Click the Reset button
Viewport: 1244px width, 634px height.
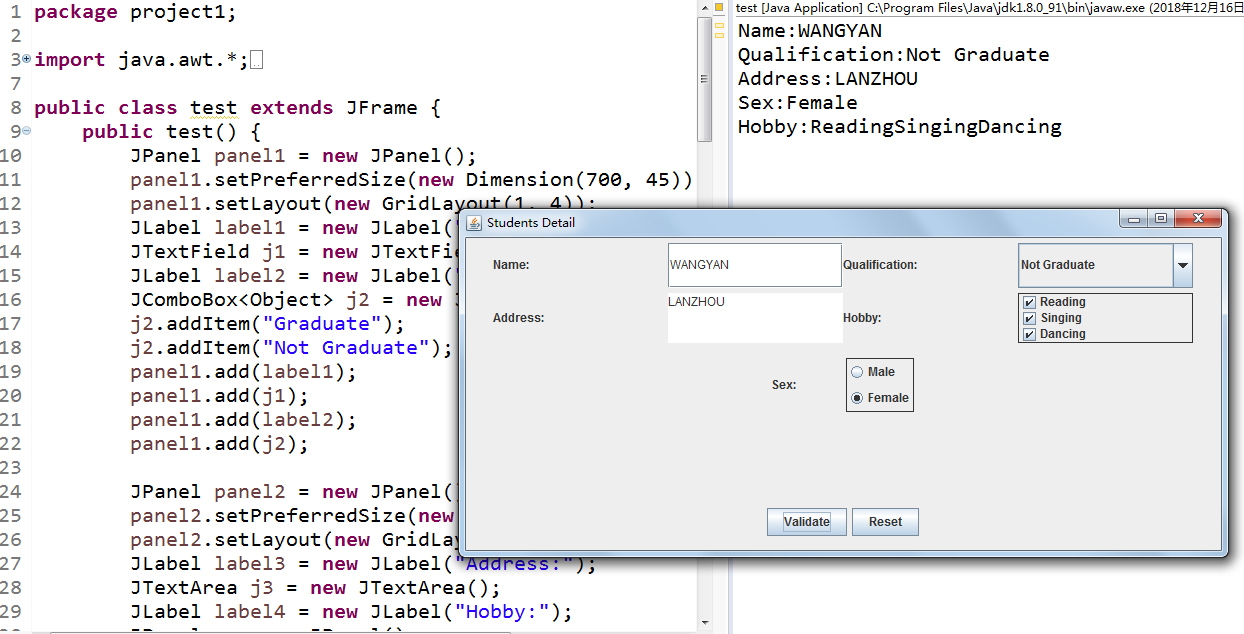coord(885,522)
